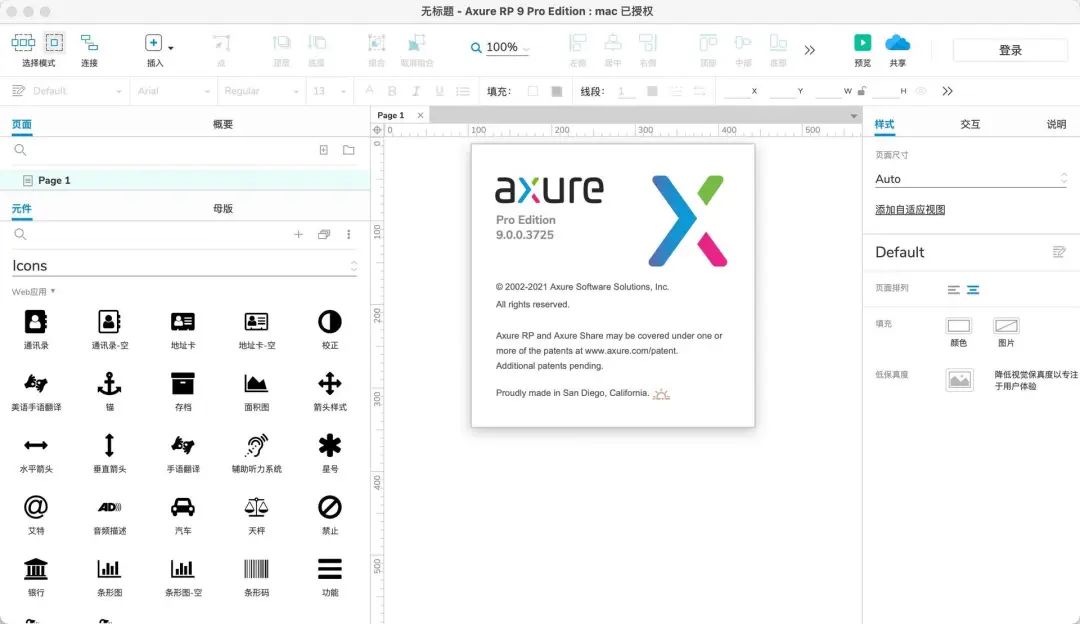Select the contained selection mode icon

54,43
